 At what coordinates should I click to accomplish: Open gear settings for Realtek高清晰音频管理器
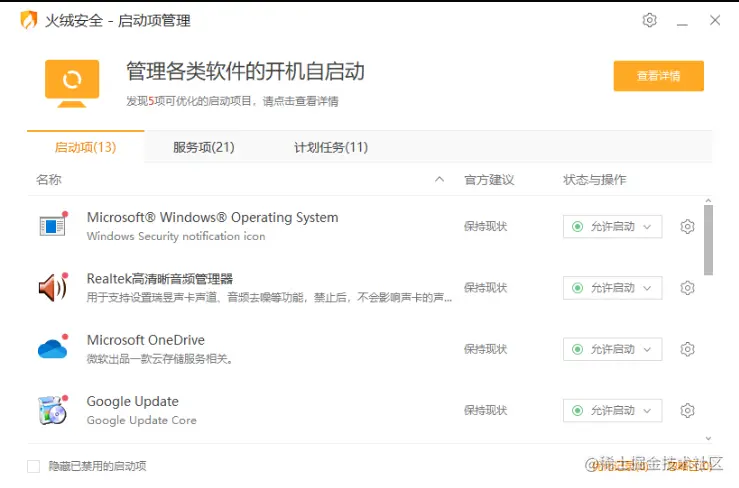pos(687,288)
